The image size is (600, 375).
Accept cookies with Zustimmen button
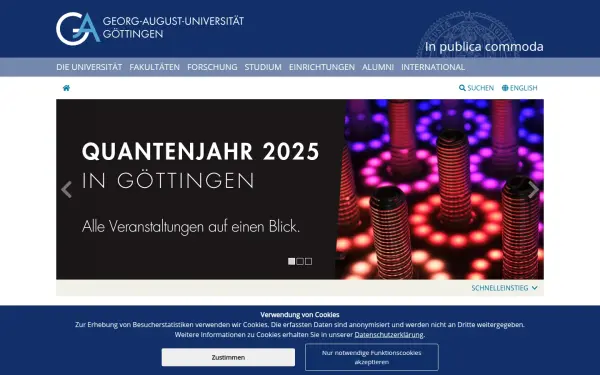click(228, 357)
